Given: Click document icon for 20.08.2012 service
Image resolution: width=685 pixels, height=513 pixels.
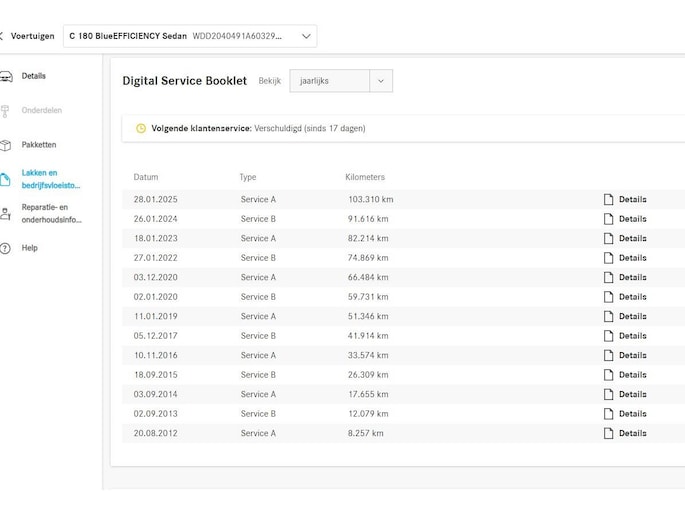Looking at the screenshot, I should point(608,434).
